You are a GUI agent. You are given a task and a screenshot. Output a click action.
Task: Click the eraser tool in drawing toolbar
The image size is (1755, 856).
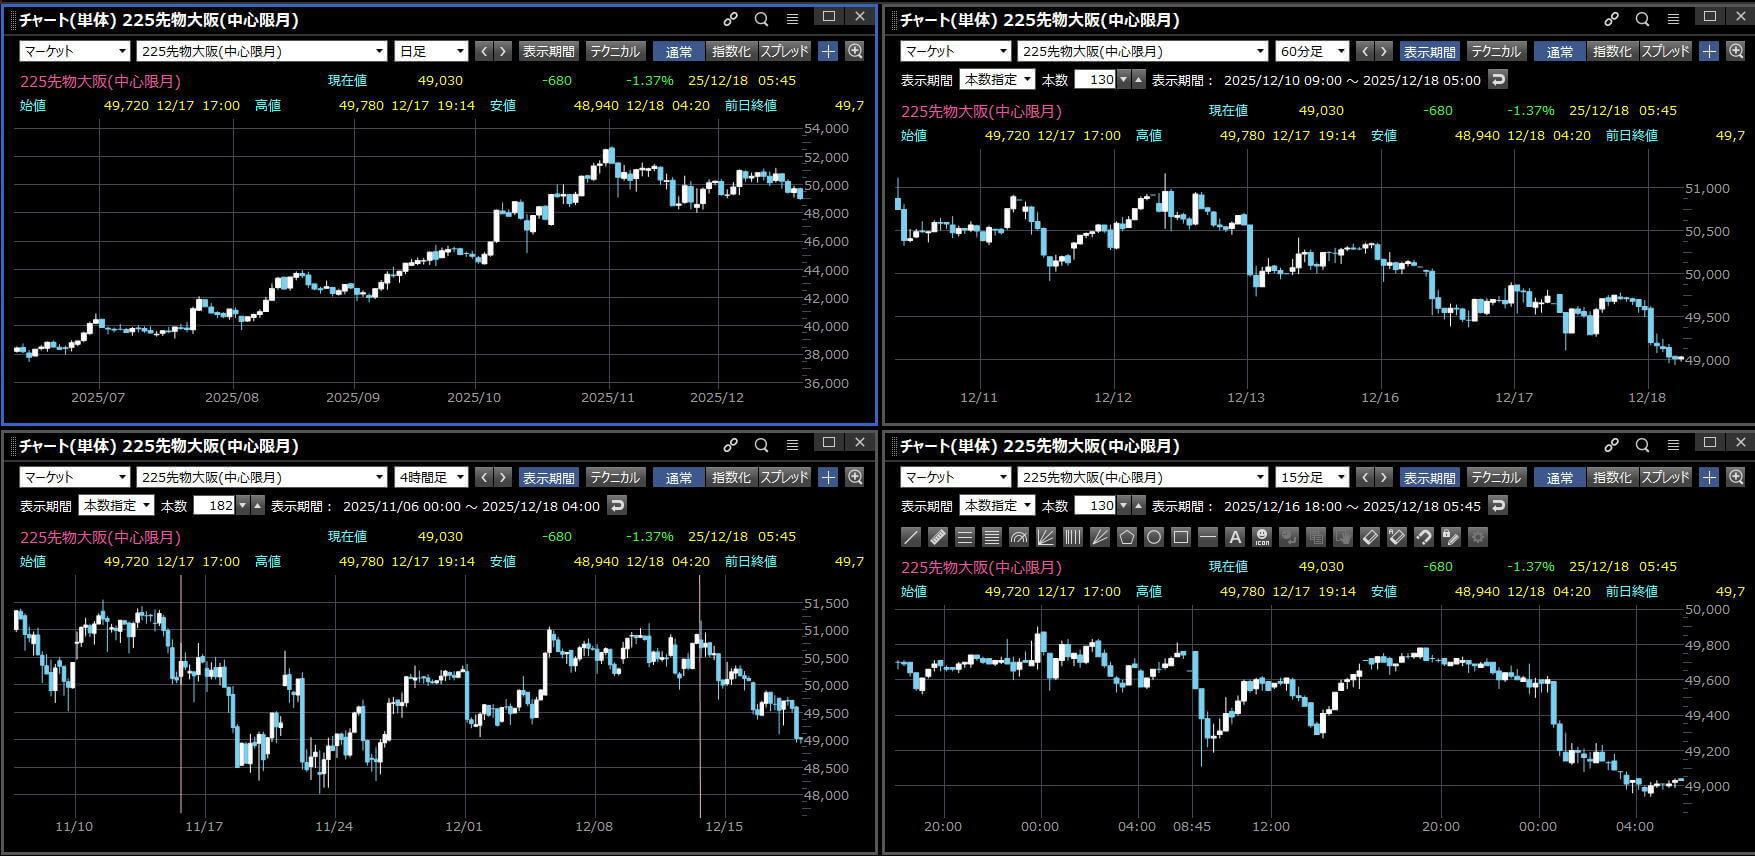(1370, 538)
